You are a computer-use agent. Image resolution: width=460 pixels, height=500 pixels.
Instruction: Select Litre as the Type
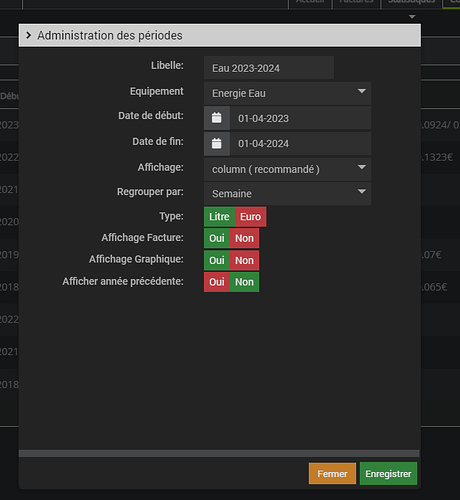point(219,217)
